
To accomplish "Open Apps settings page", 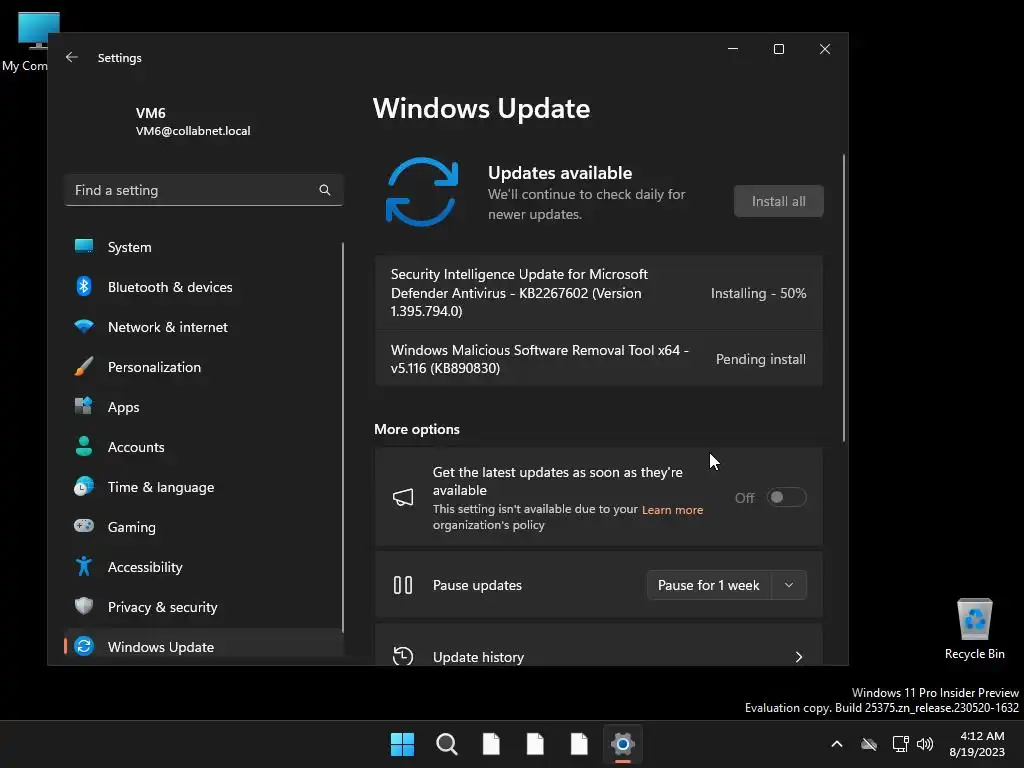I will coord(204,407).
